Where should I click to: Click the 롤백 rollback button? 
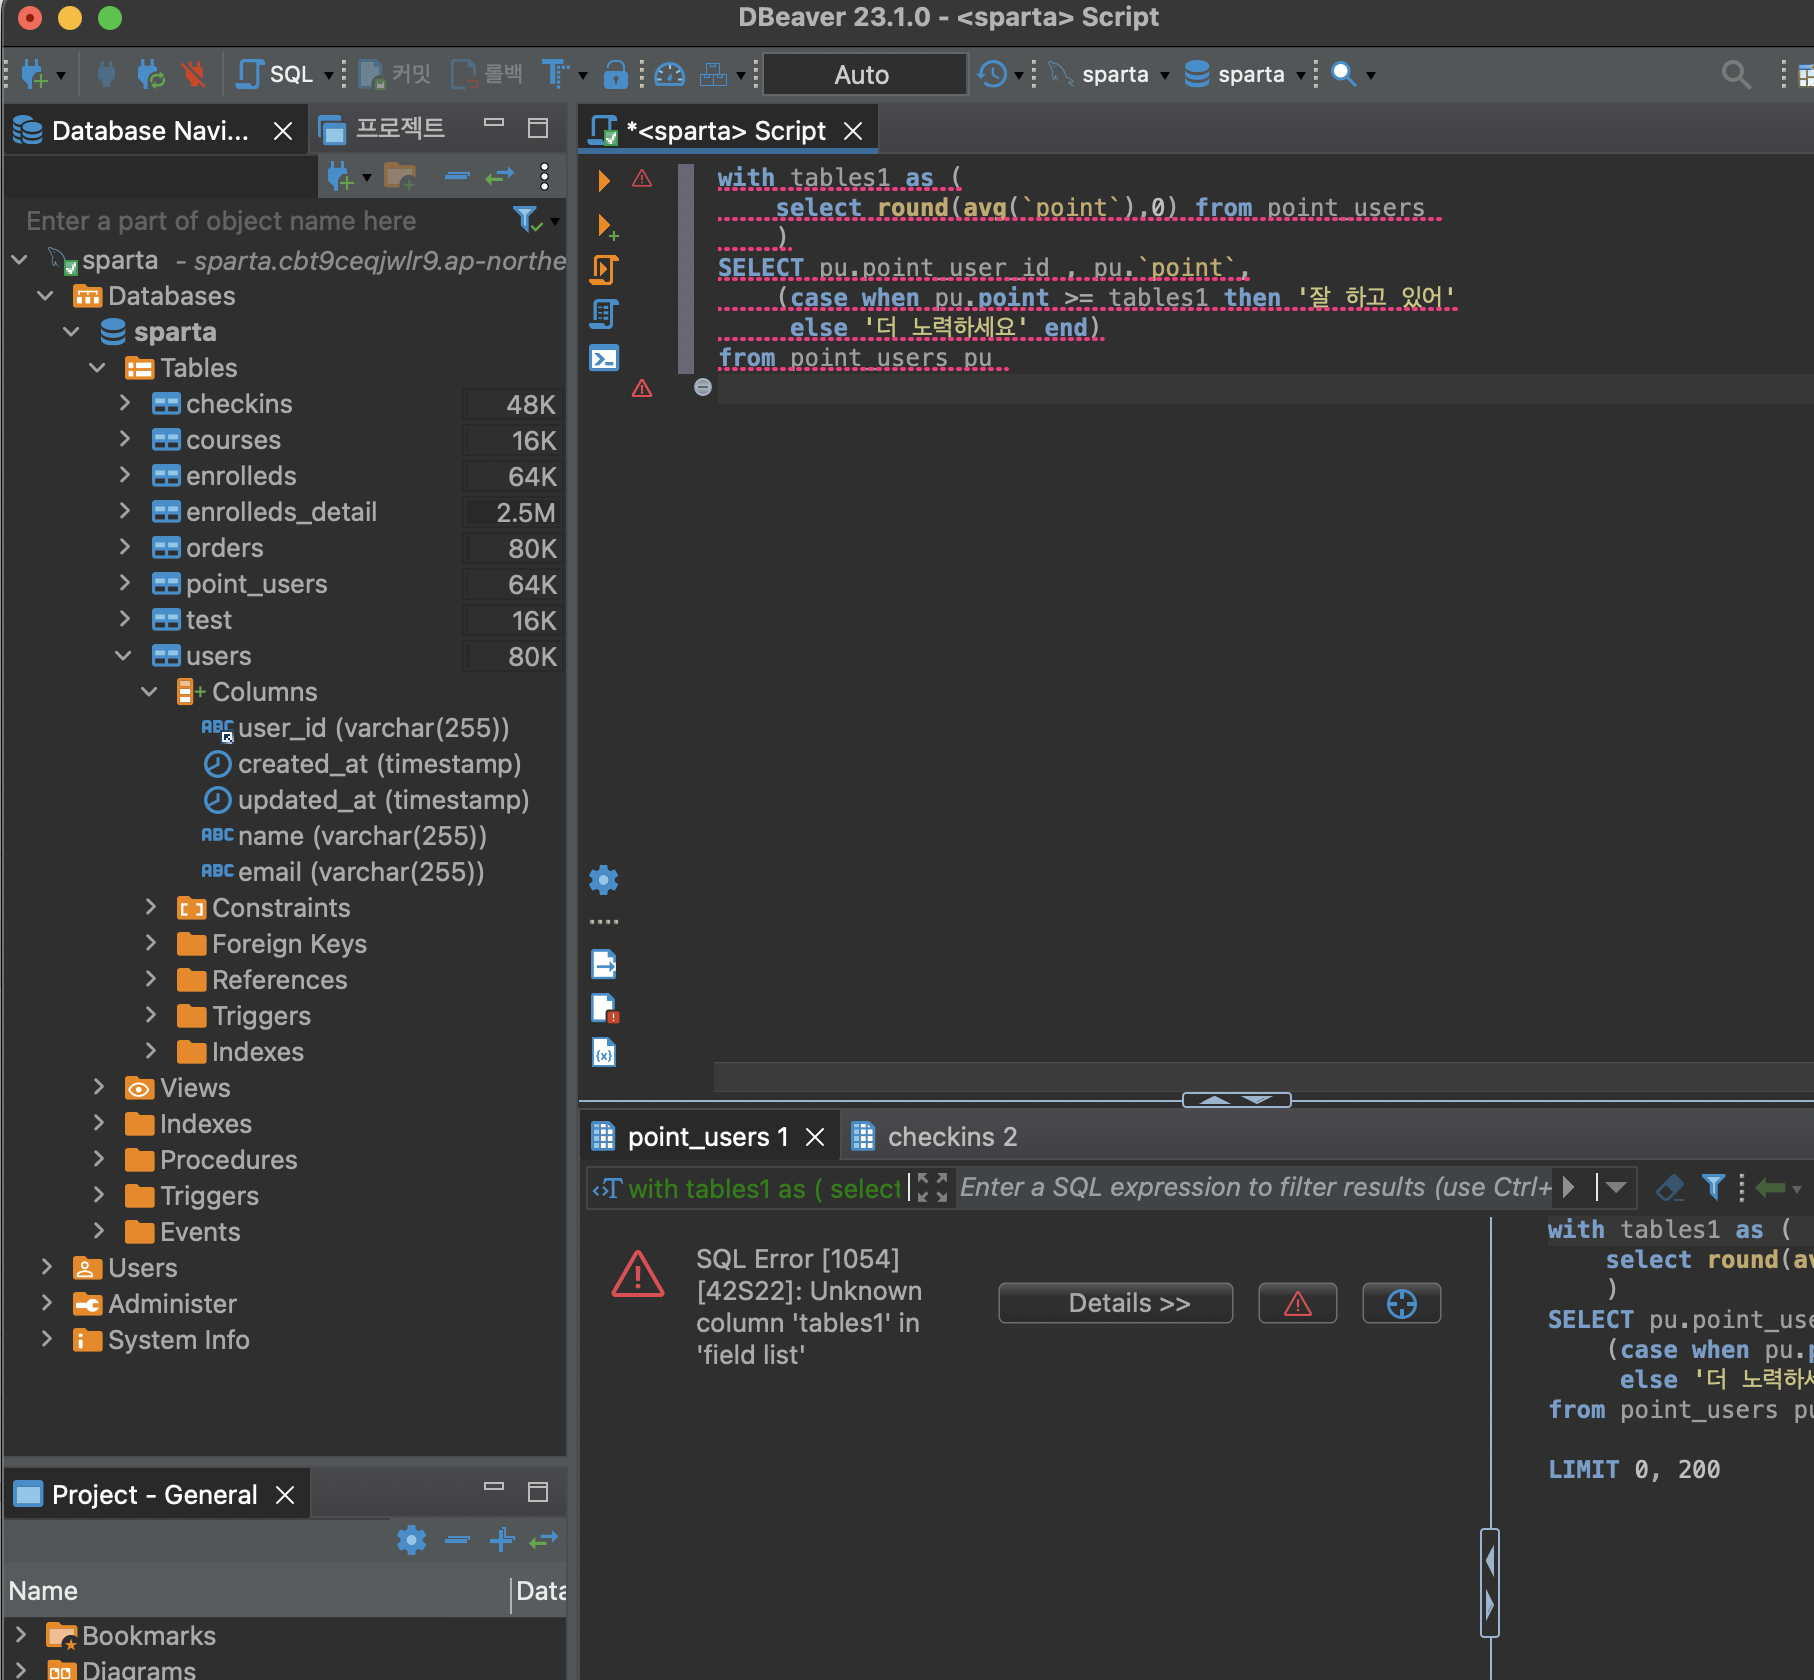(487, 74)
